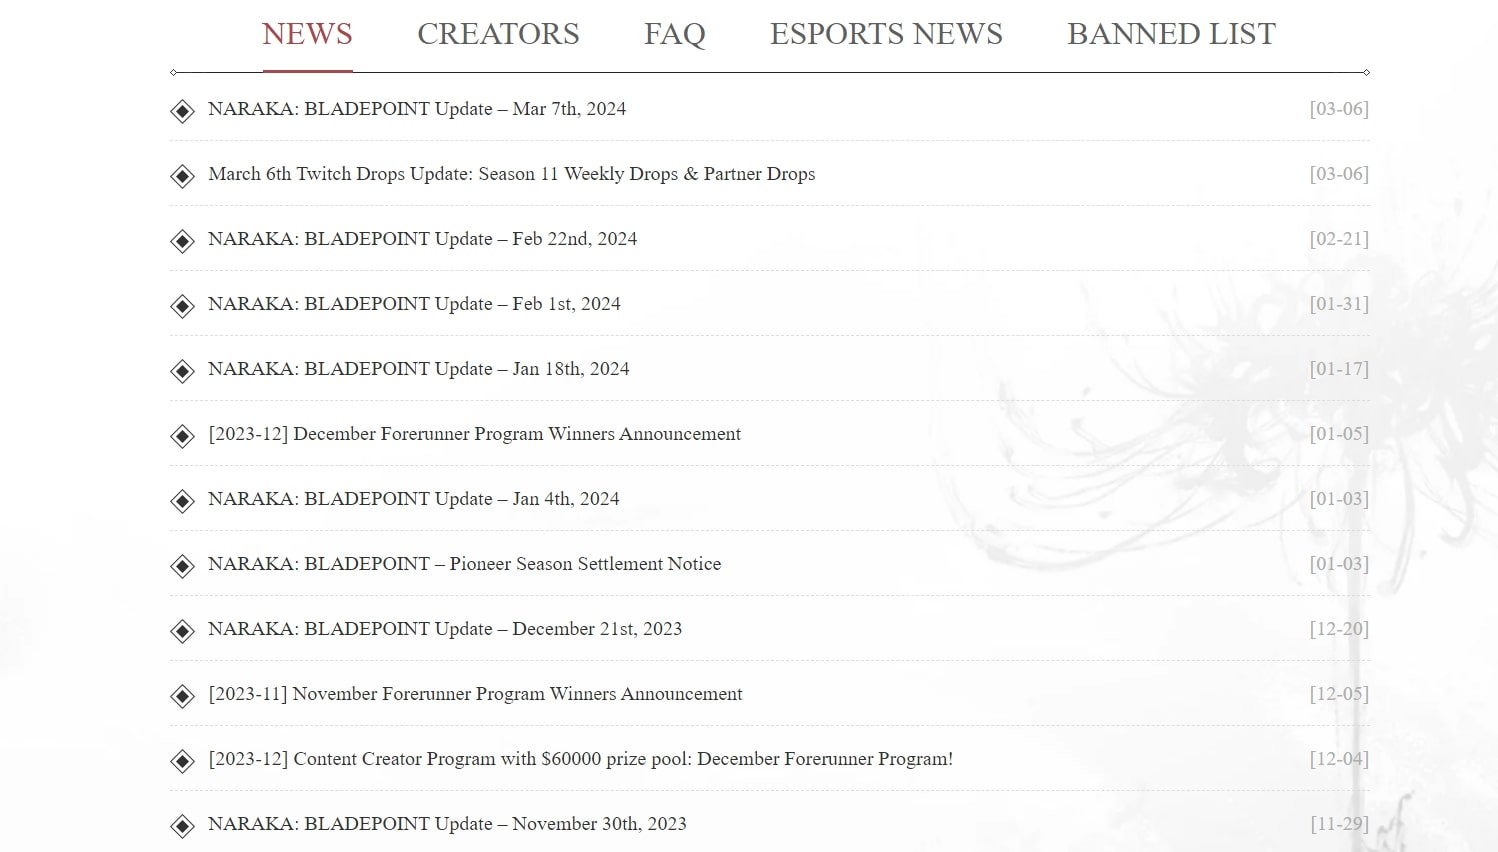Select the News tab
1498x852 pixels.
click(x=307, y=34)
